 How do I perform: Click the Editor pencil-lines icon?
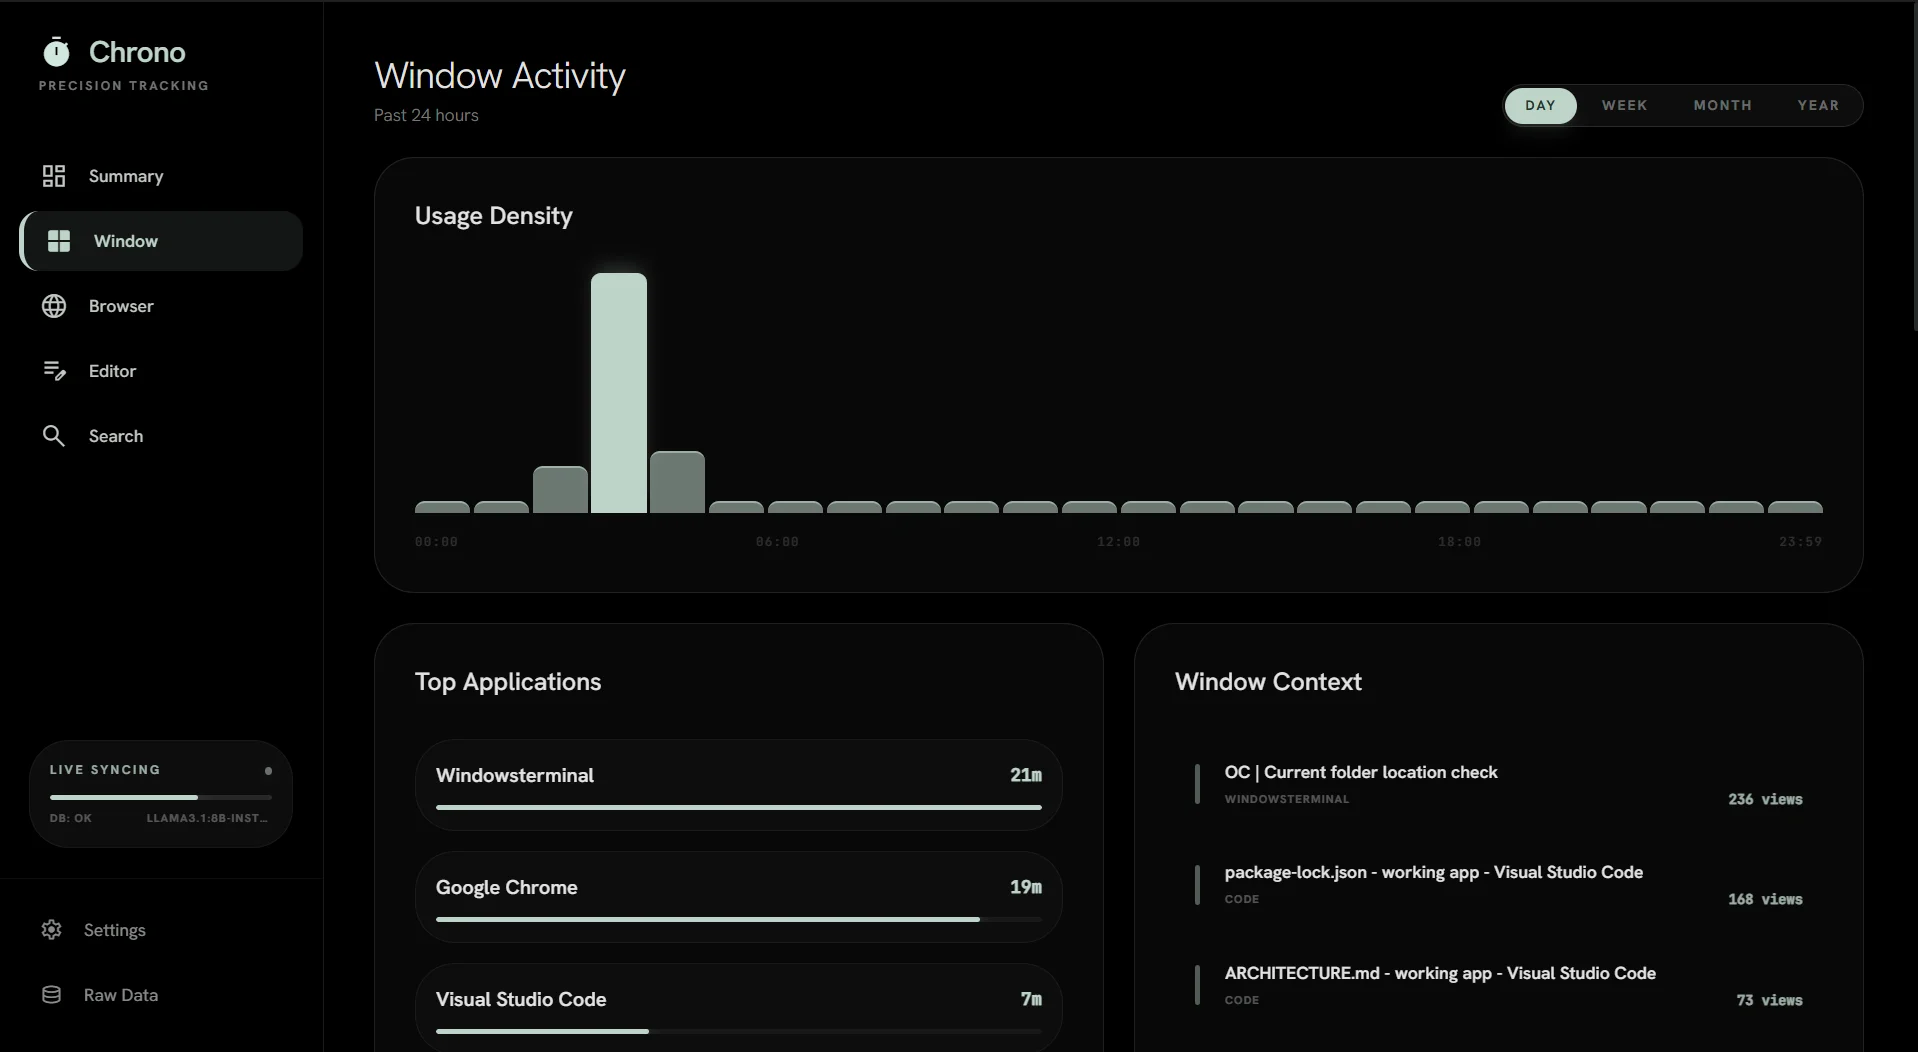click(x=54, y=371)
